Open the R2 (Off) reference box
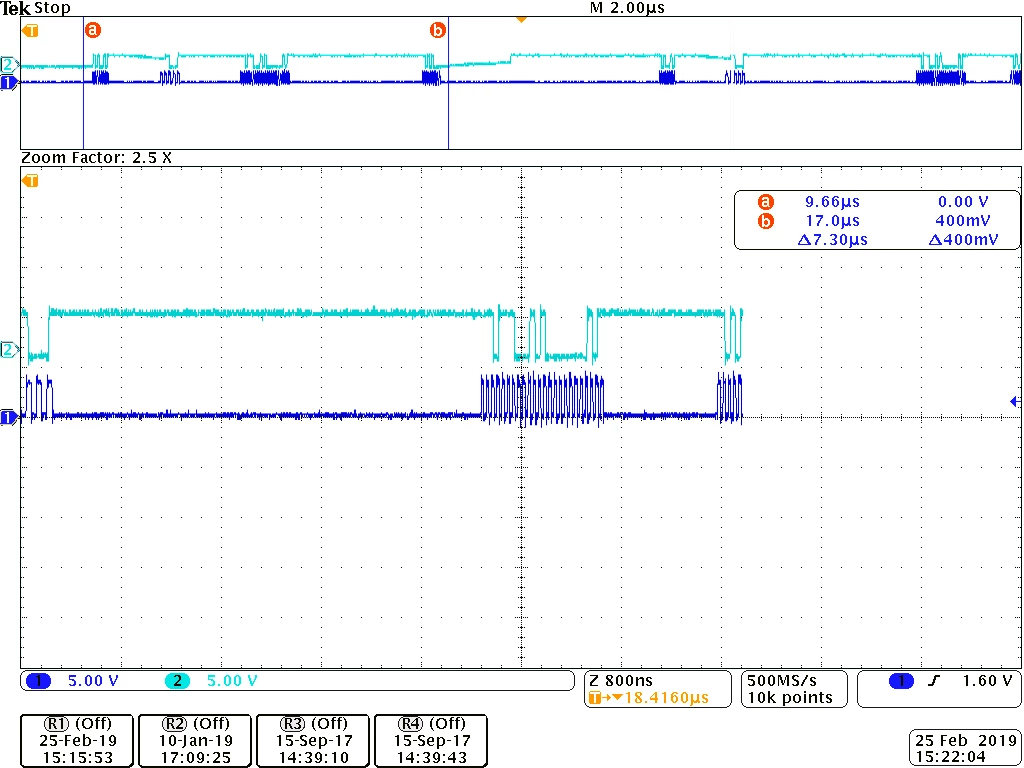Screen dimensions: 1024x768 coord(195,740)
